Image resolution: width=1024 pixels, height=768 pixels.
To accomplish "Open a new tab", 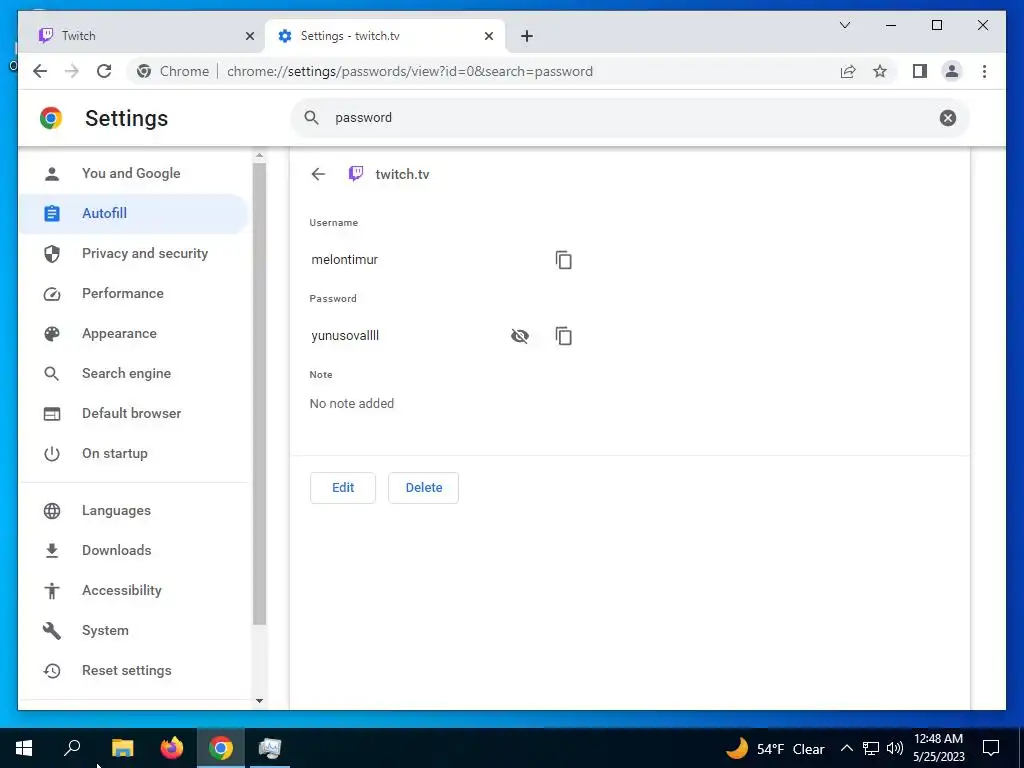I will click(527, 36).
